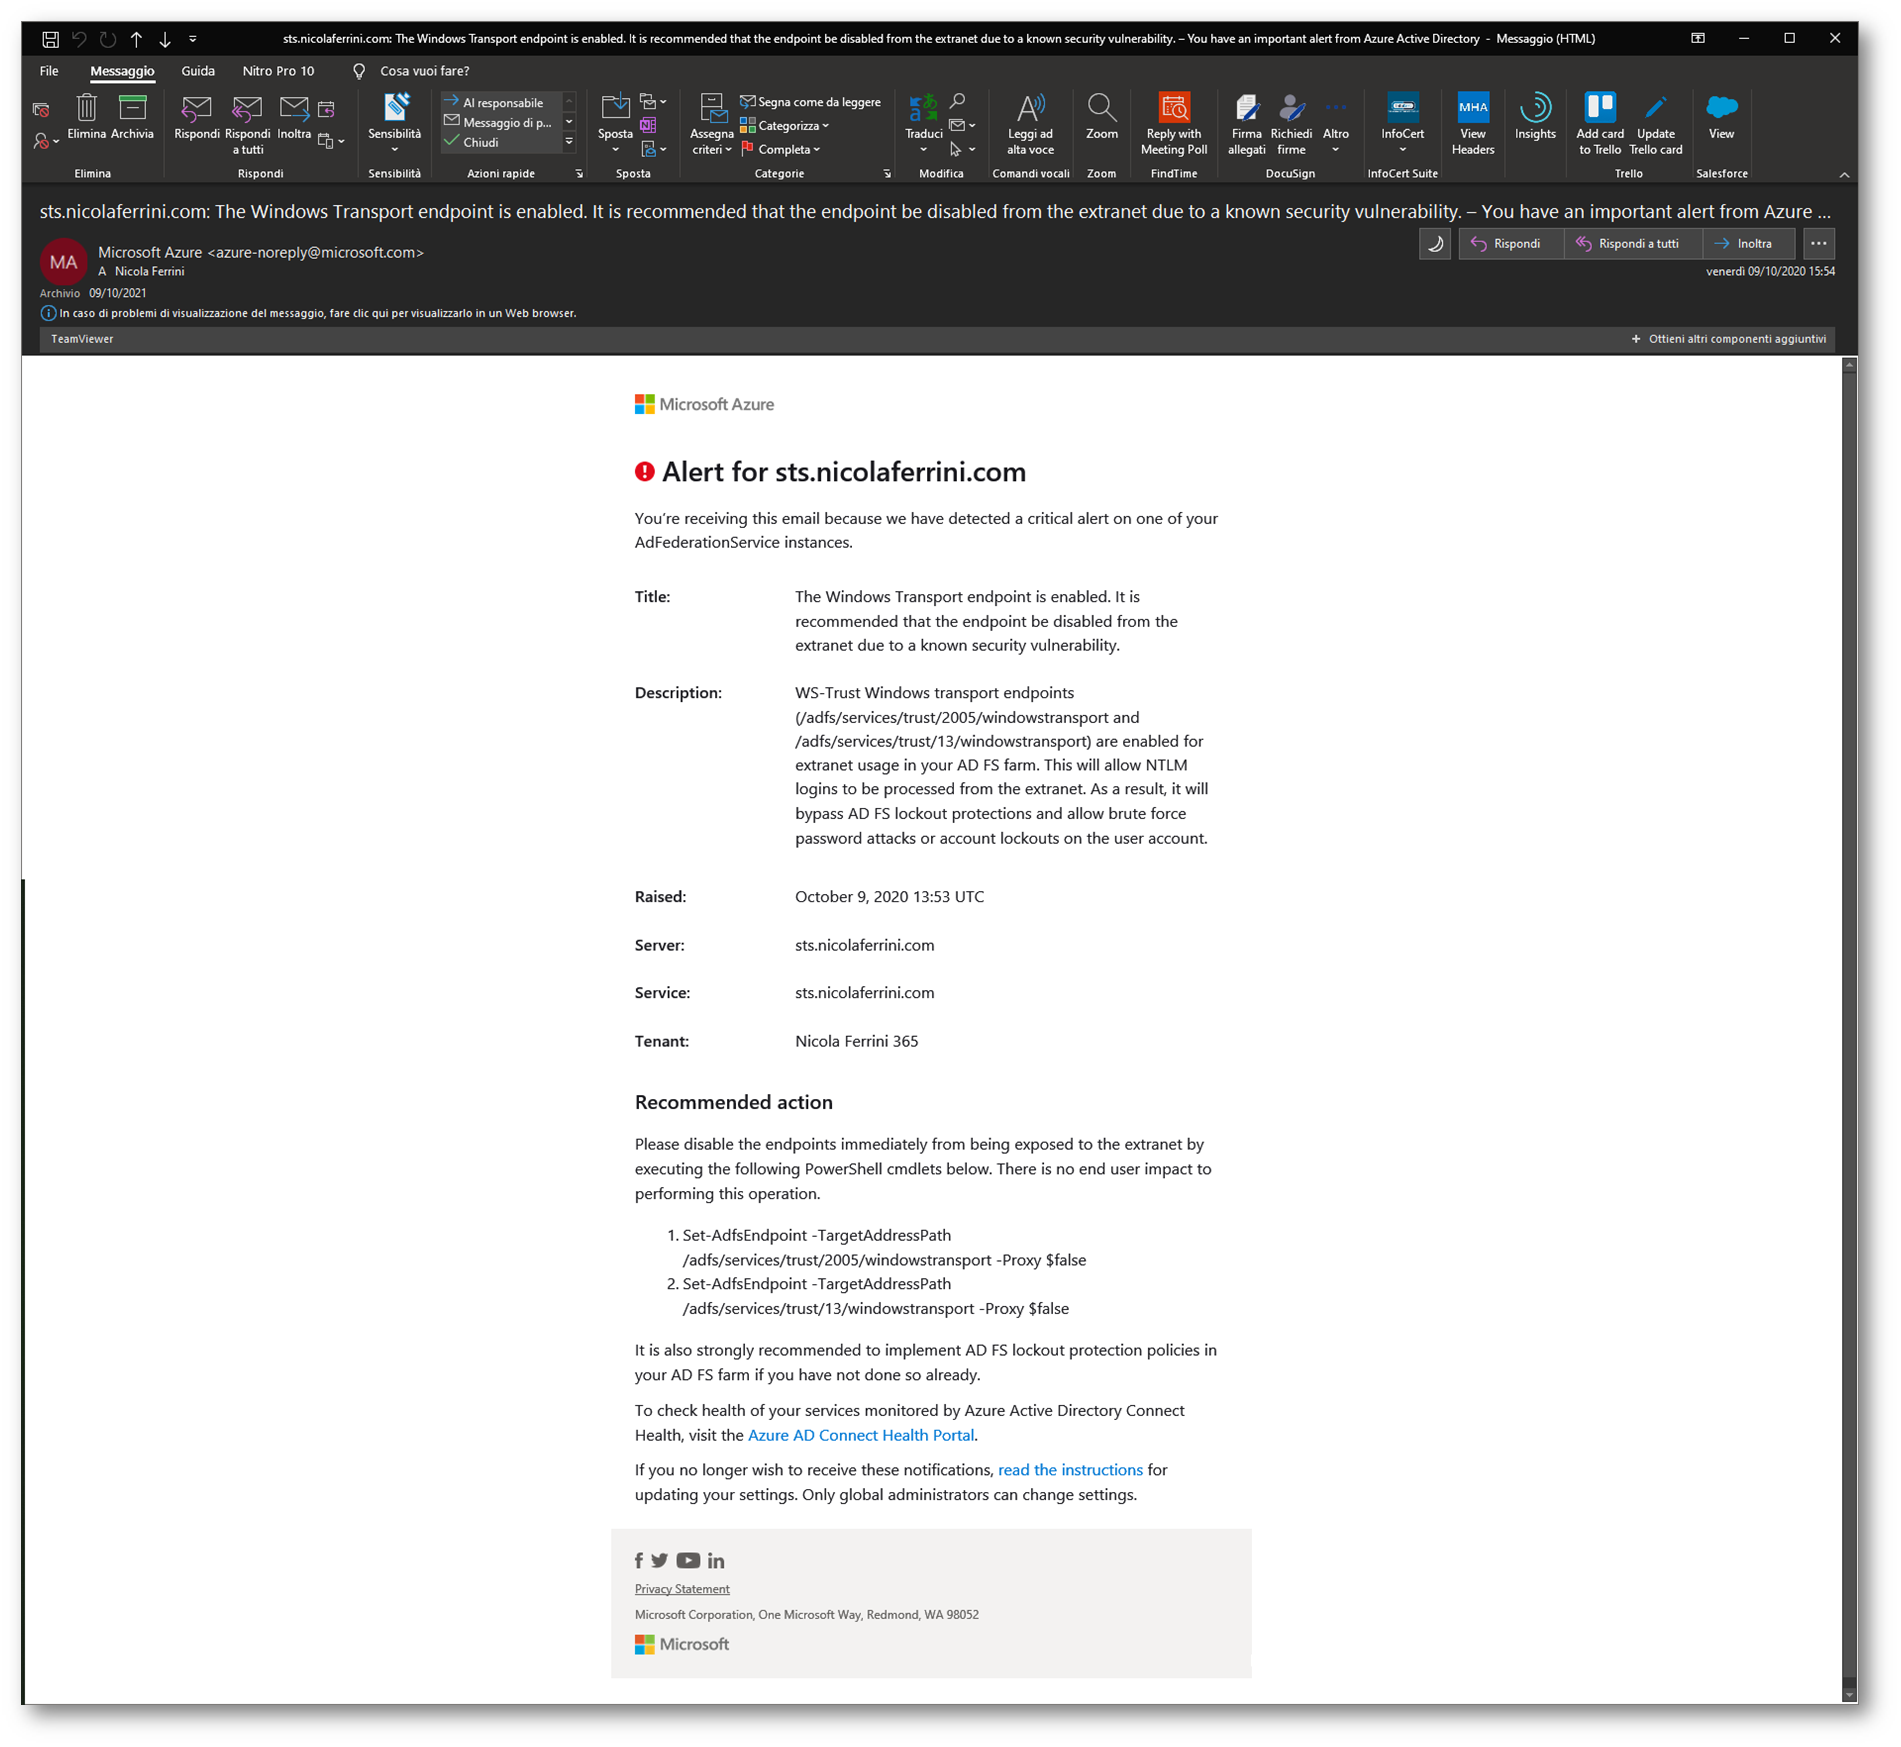Open the Nitro Pro 10 tab
Screen dimensions: 1901x1747
pos(278,71)
